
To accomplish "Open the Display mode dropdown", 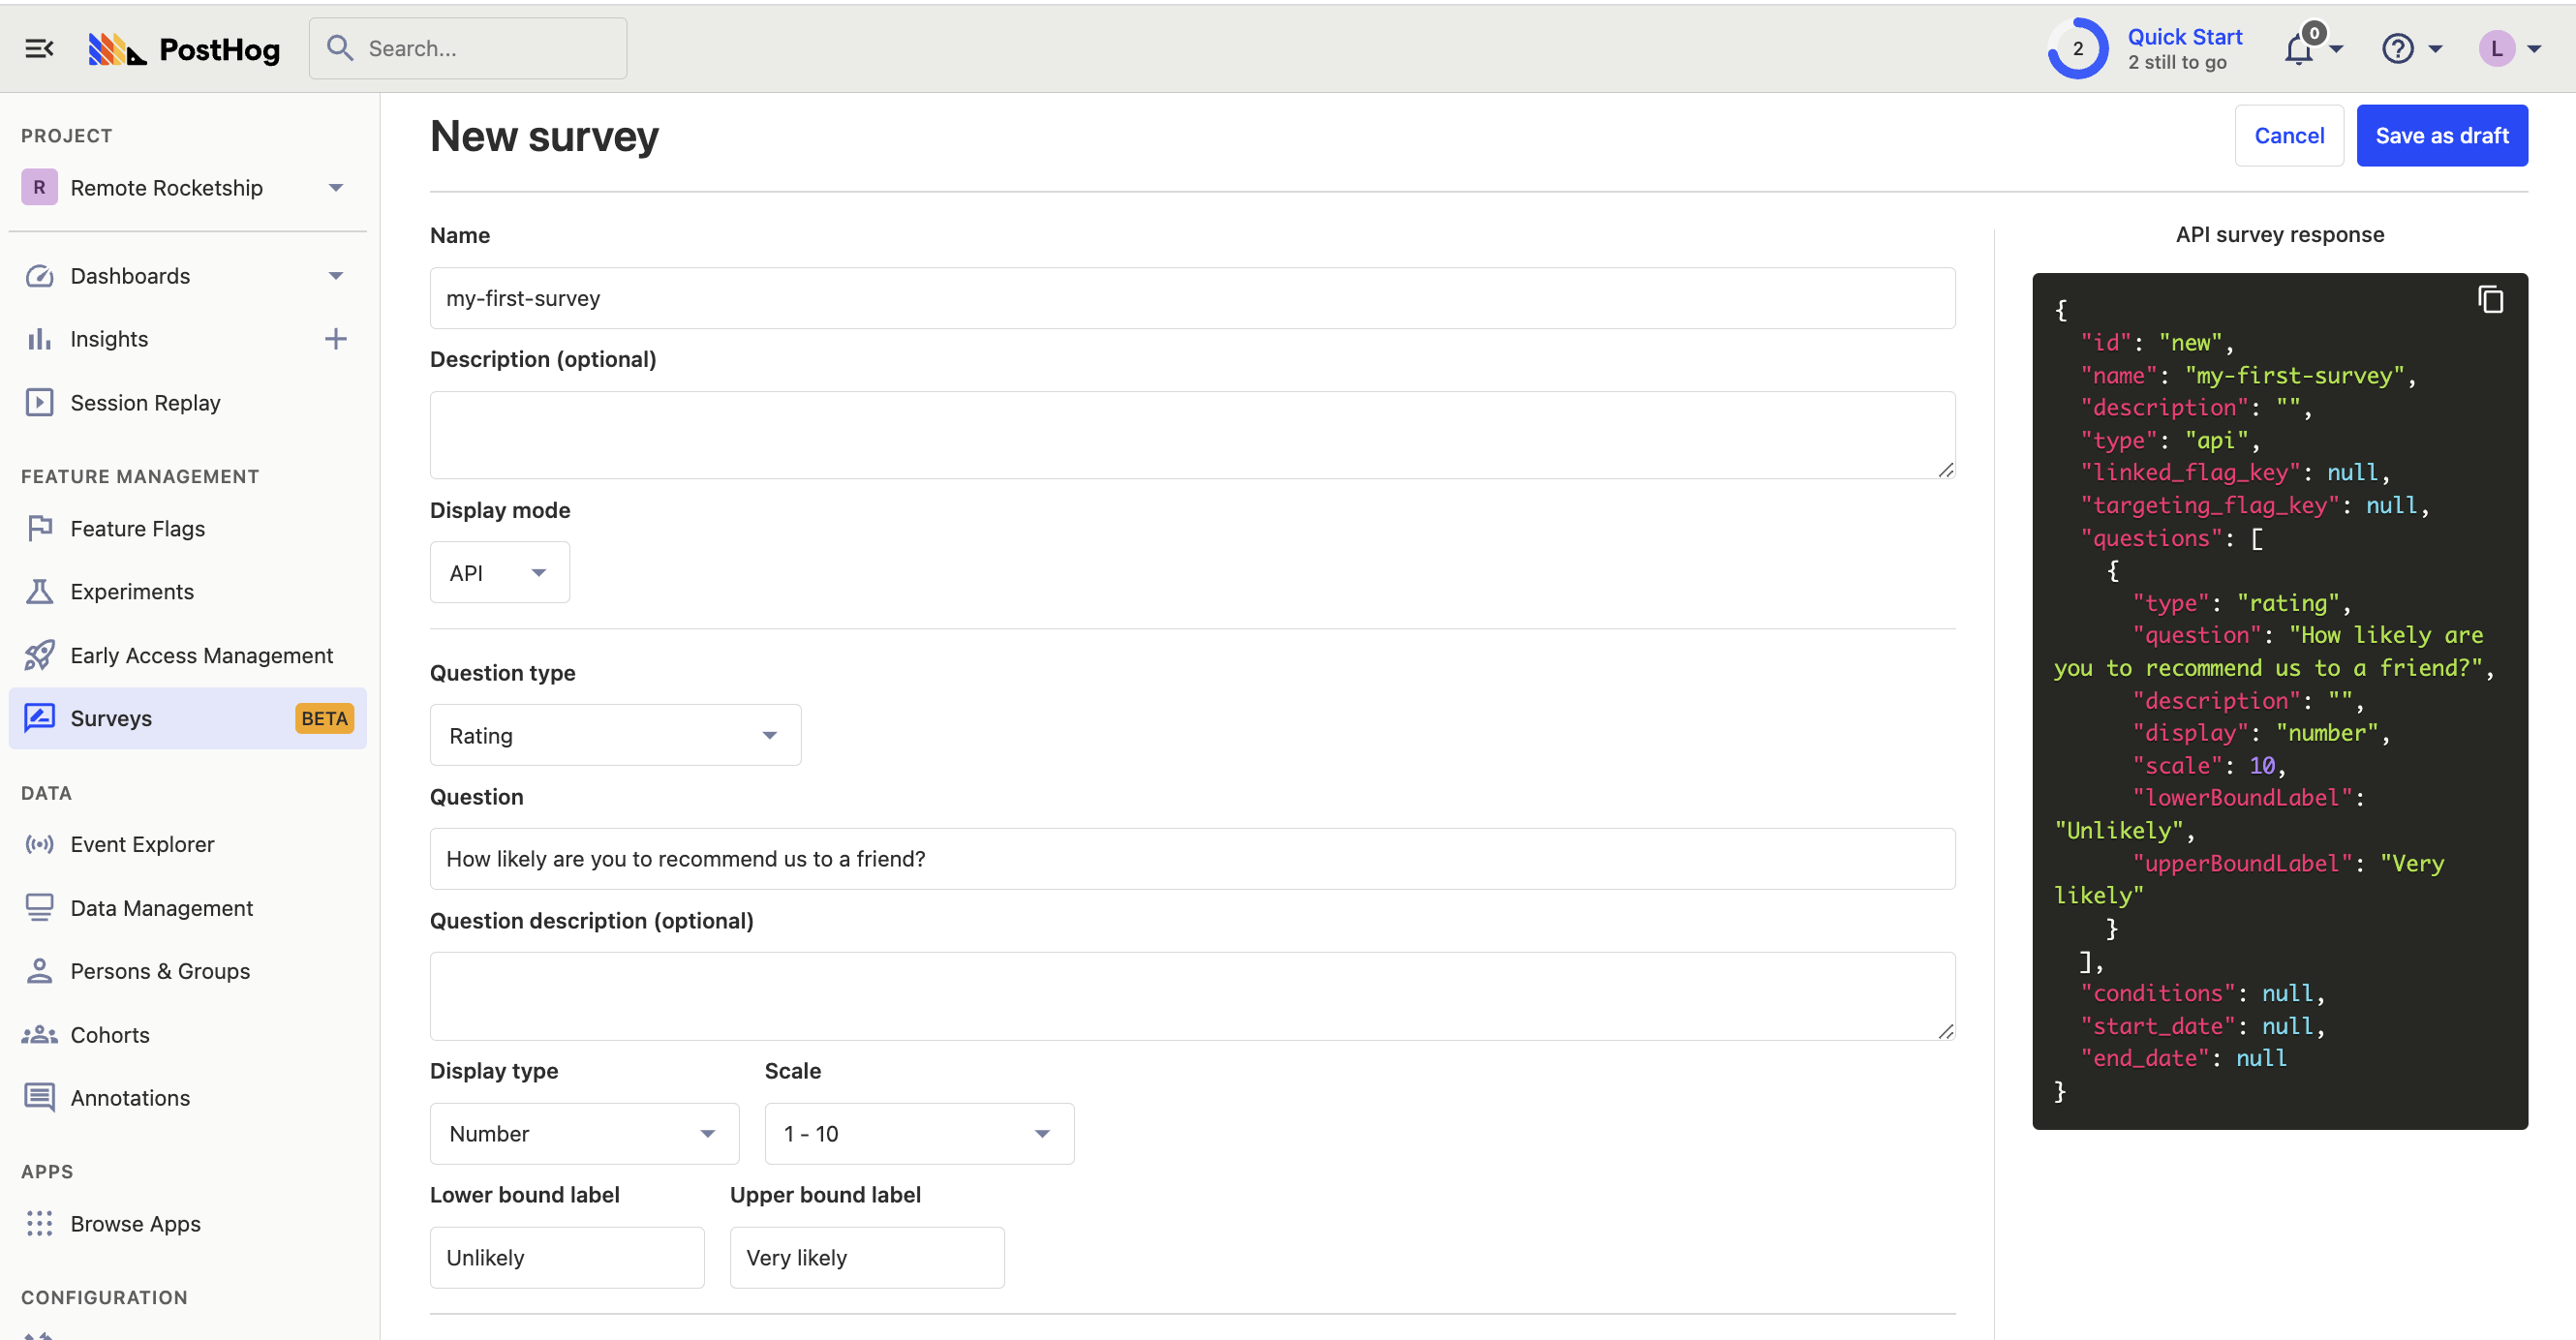I will (498, 571).
